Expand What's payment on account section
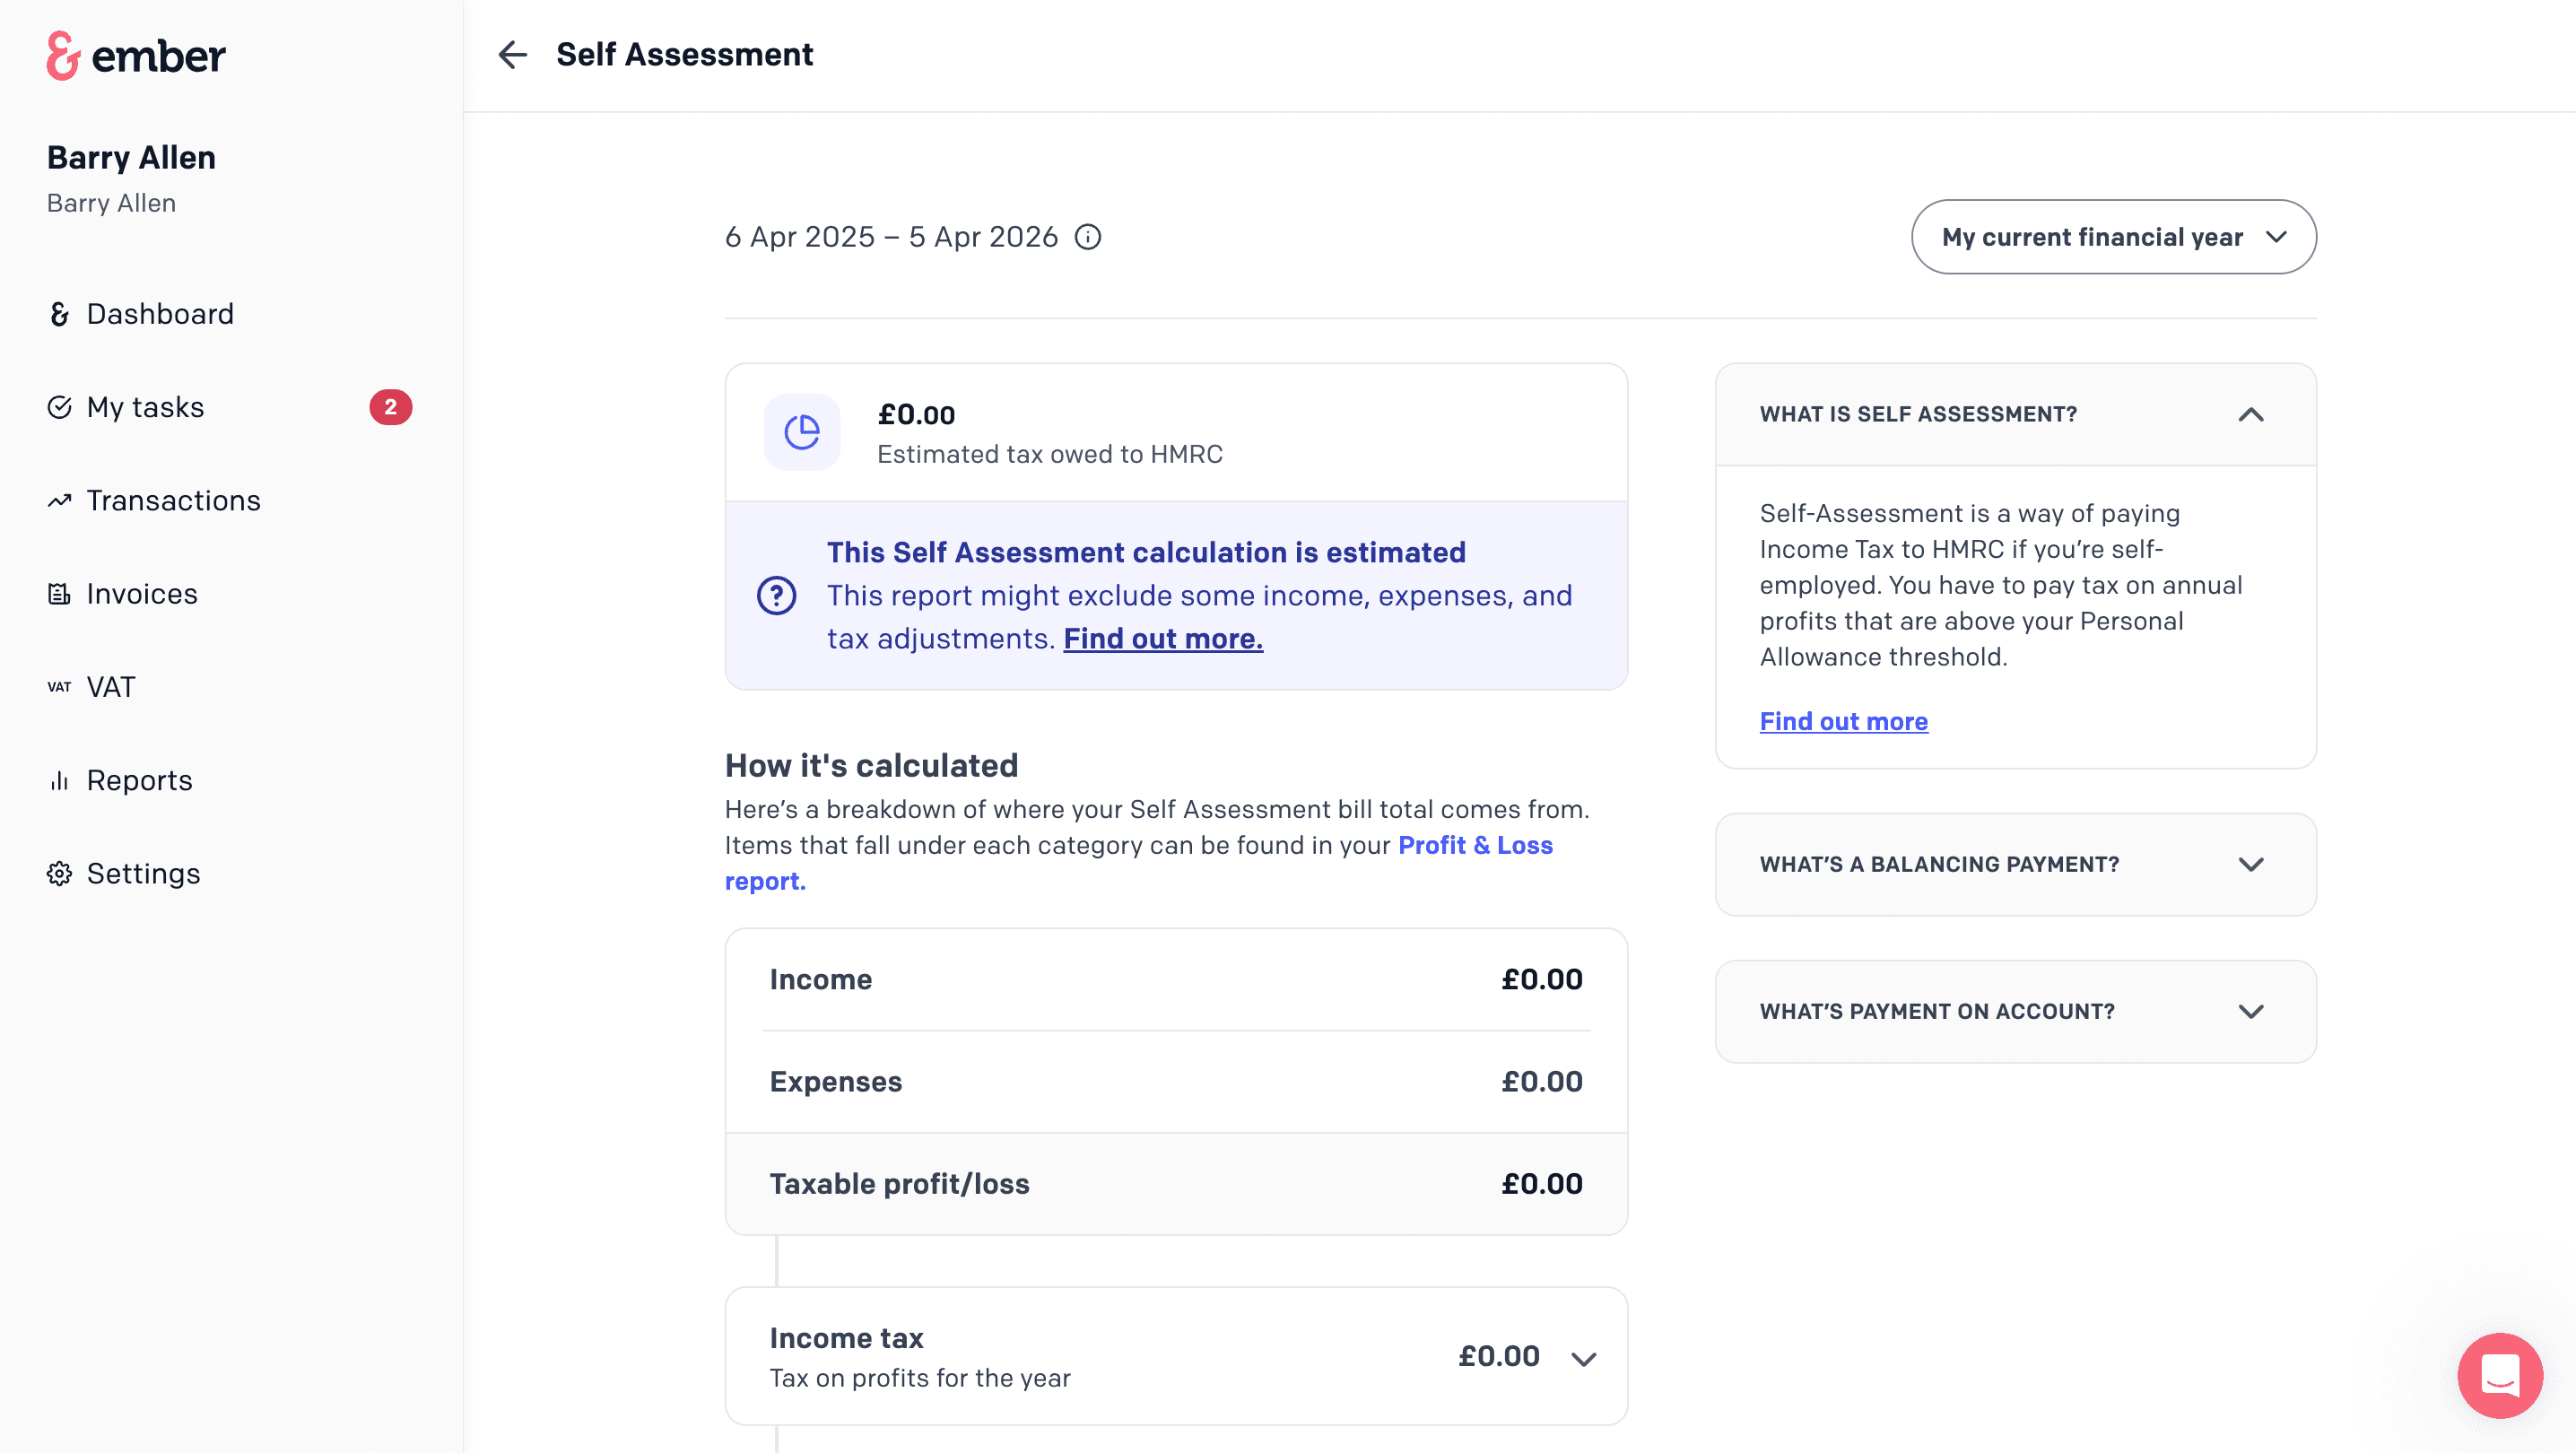 (2250, 1011)
